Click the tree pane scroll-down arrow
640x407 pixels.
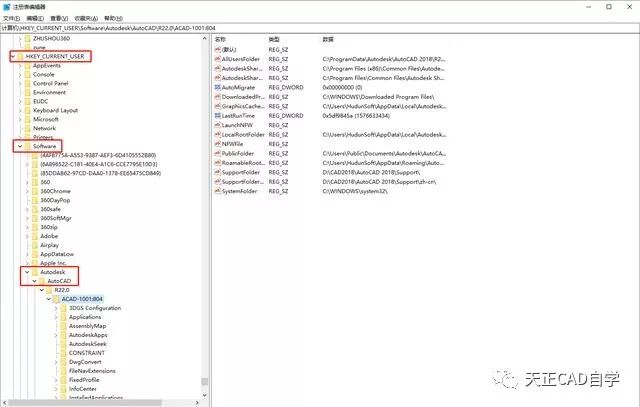tap(204, 395)
